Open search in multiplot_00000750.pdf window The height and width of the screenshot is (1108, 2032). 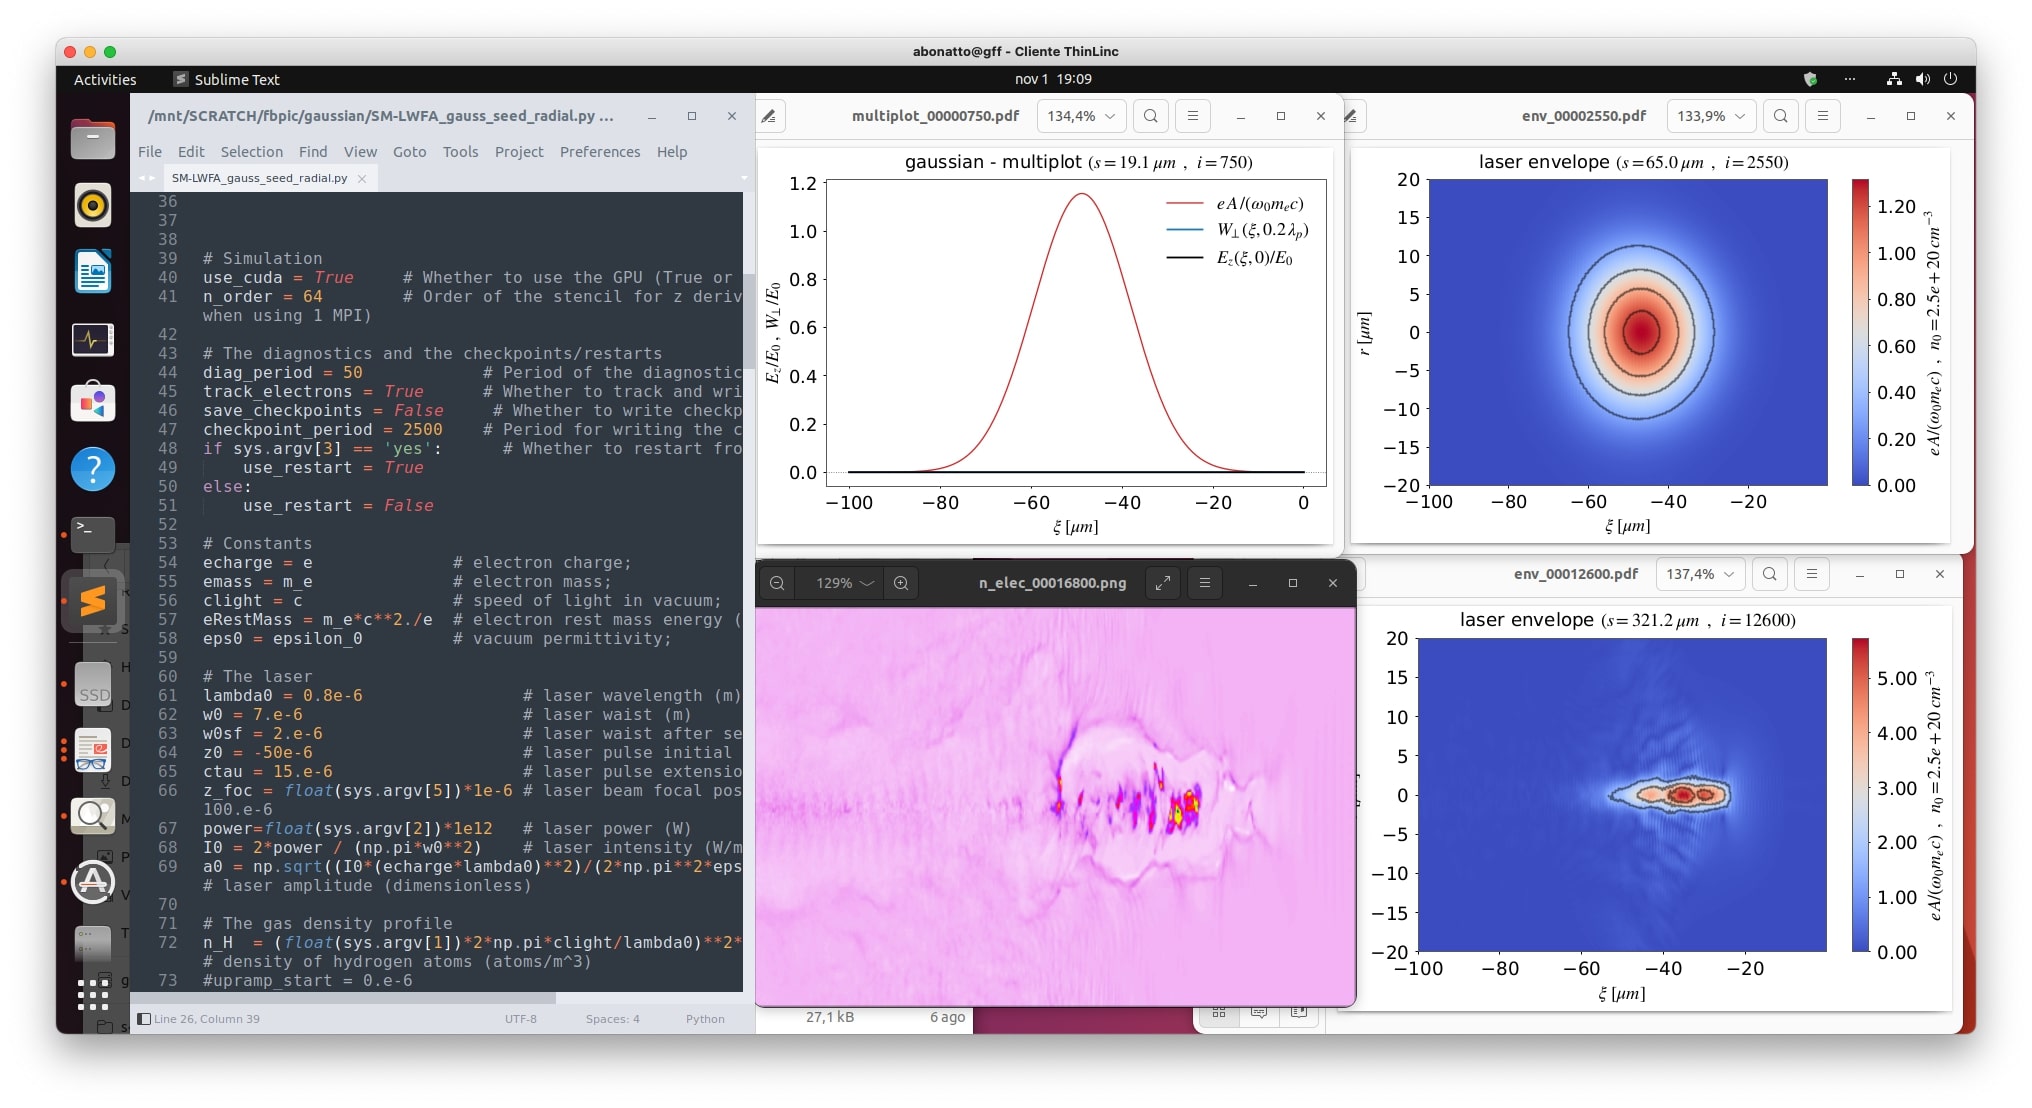point(1151,117)
